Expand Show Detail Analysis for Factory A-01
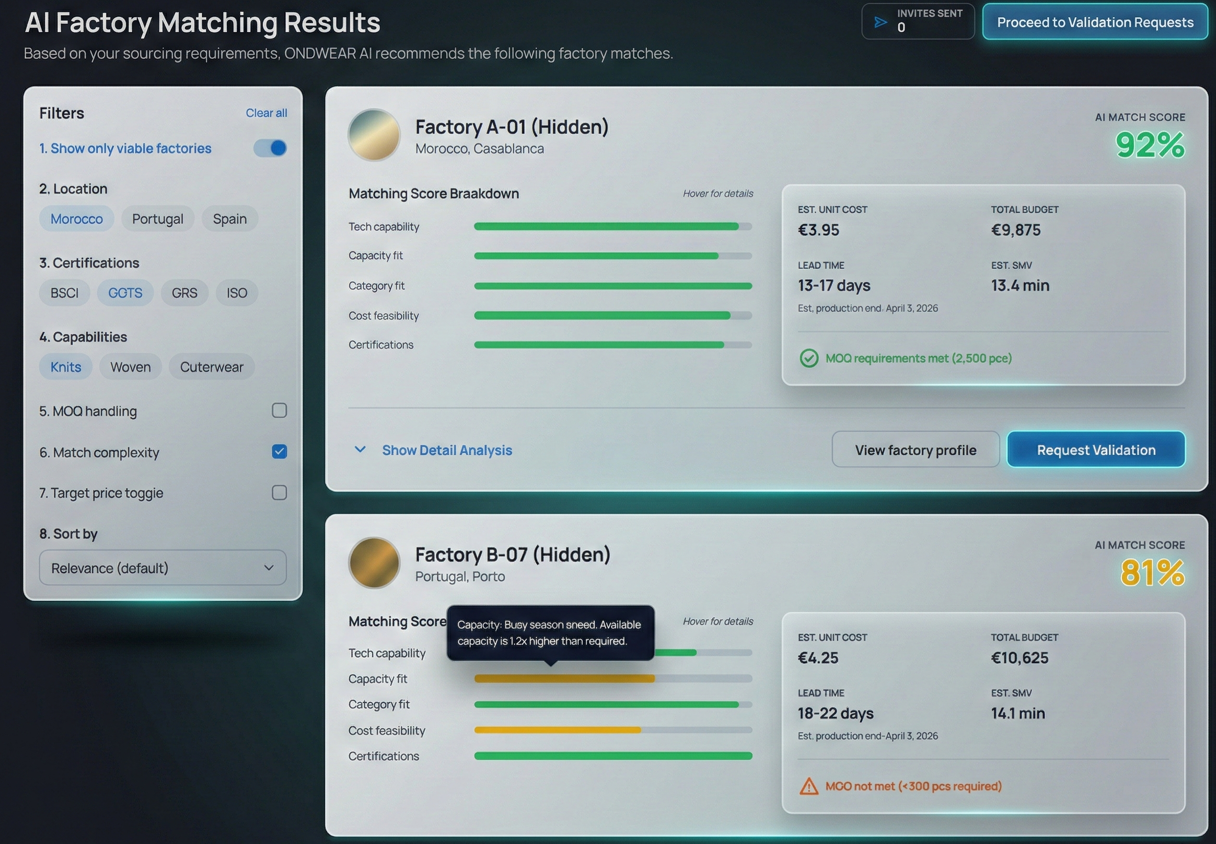 446,450
